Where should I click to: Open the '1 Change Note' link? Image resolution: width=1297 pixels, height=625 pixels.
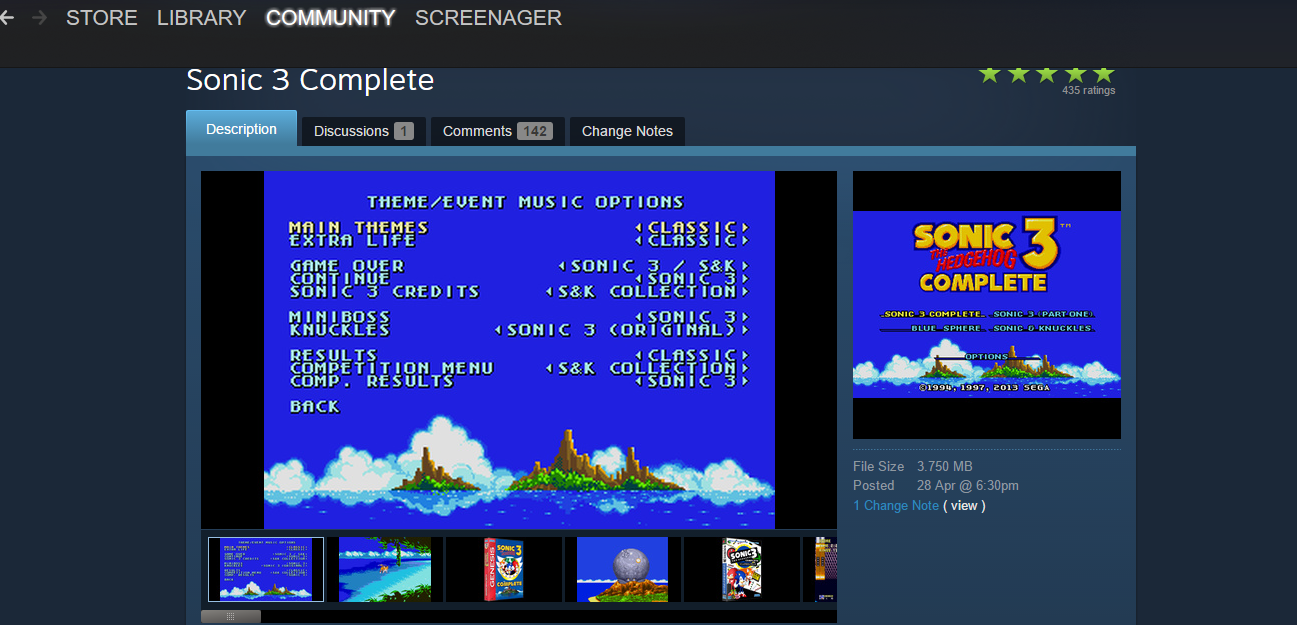(x=896, y=506)
